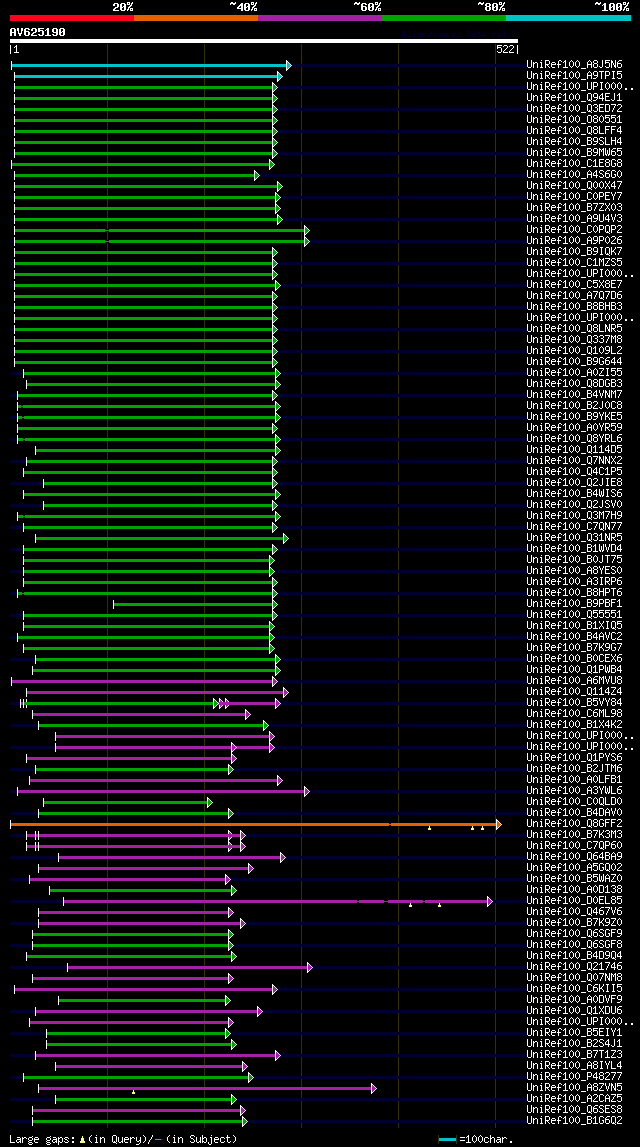This screenshot has height=1147, width=640.
Task: Click the orange ~40% identity legend segment
Action: (196, 18)
